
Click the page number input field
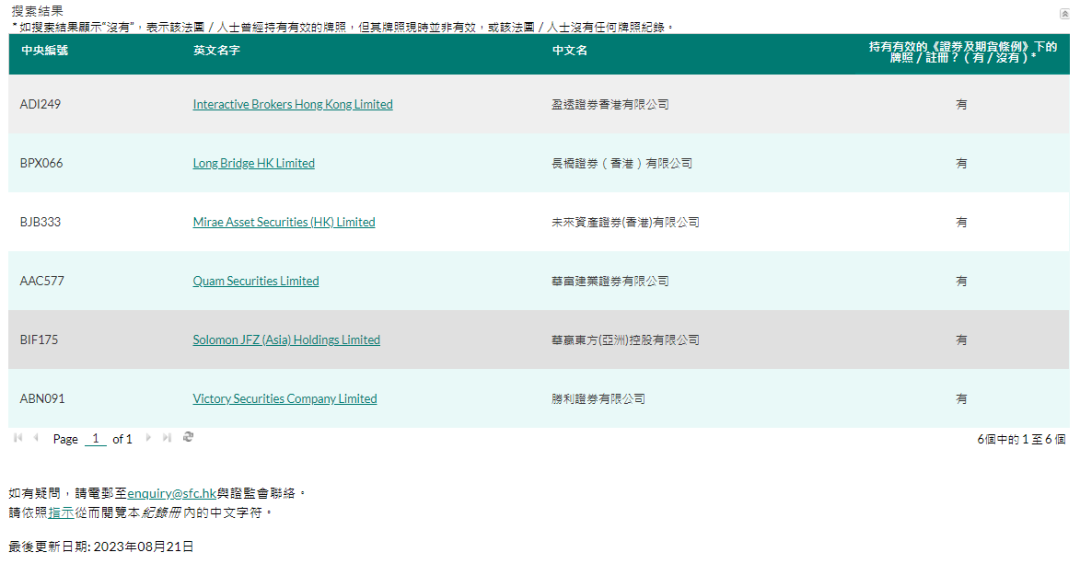(95, 439)
